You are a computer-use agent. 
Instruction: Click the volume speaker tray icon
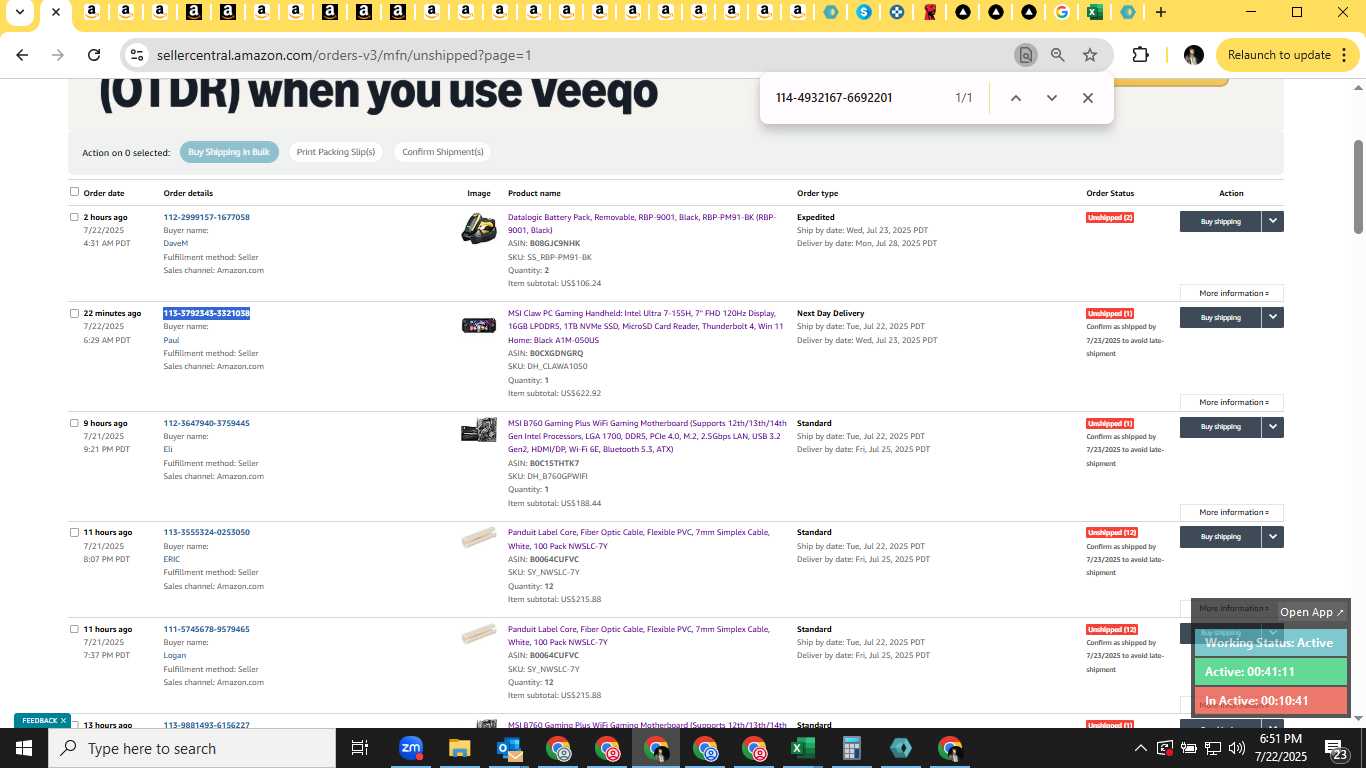pos(1236,748)
